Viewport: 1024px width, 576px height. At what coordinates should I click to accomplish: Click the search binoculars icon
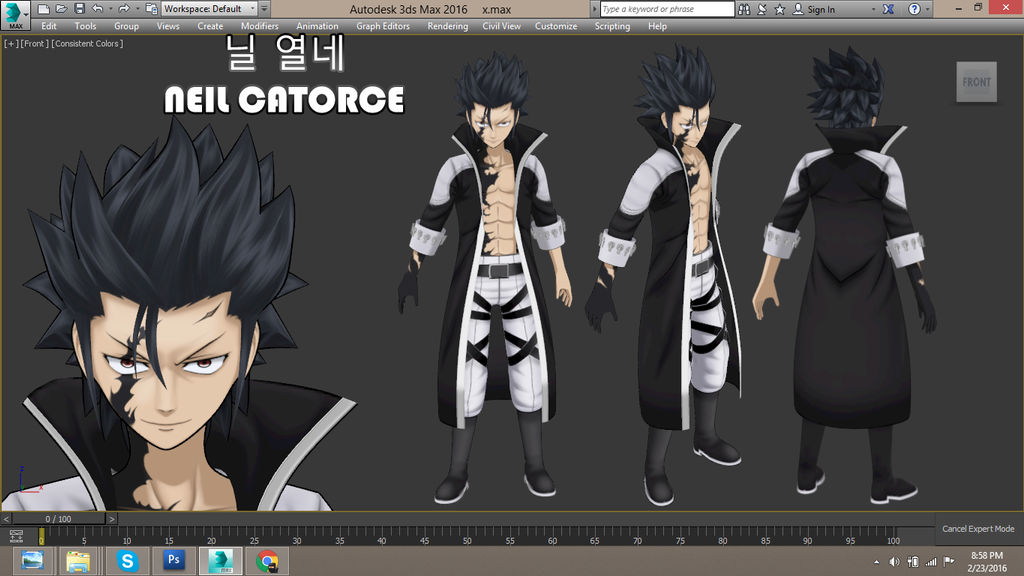744,9
